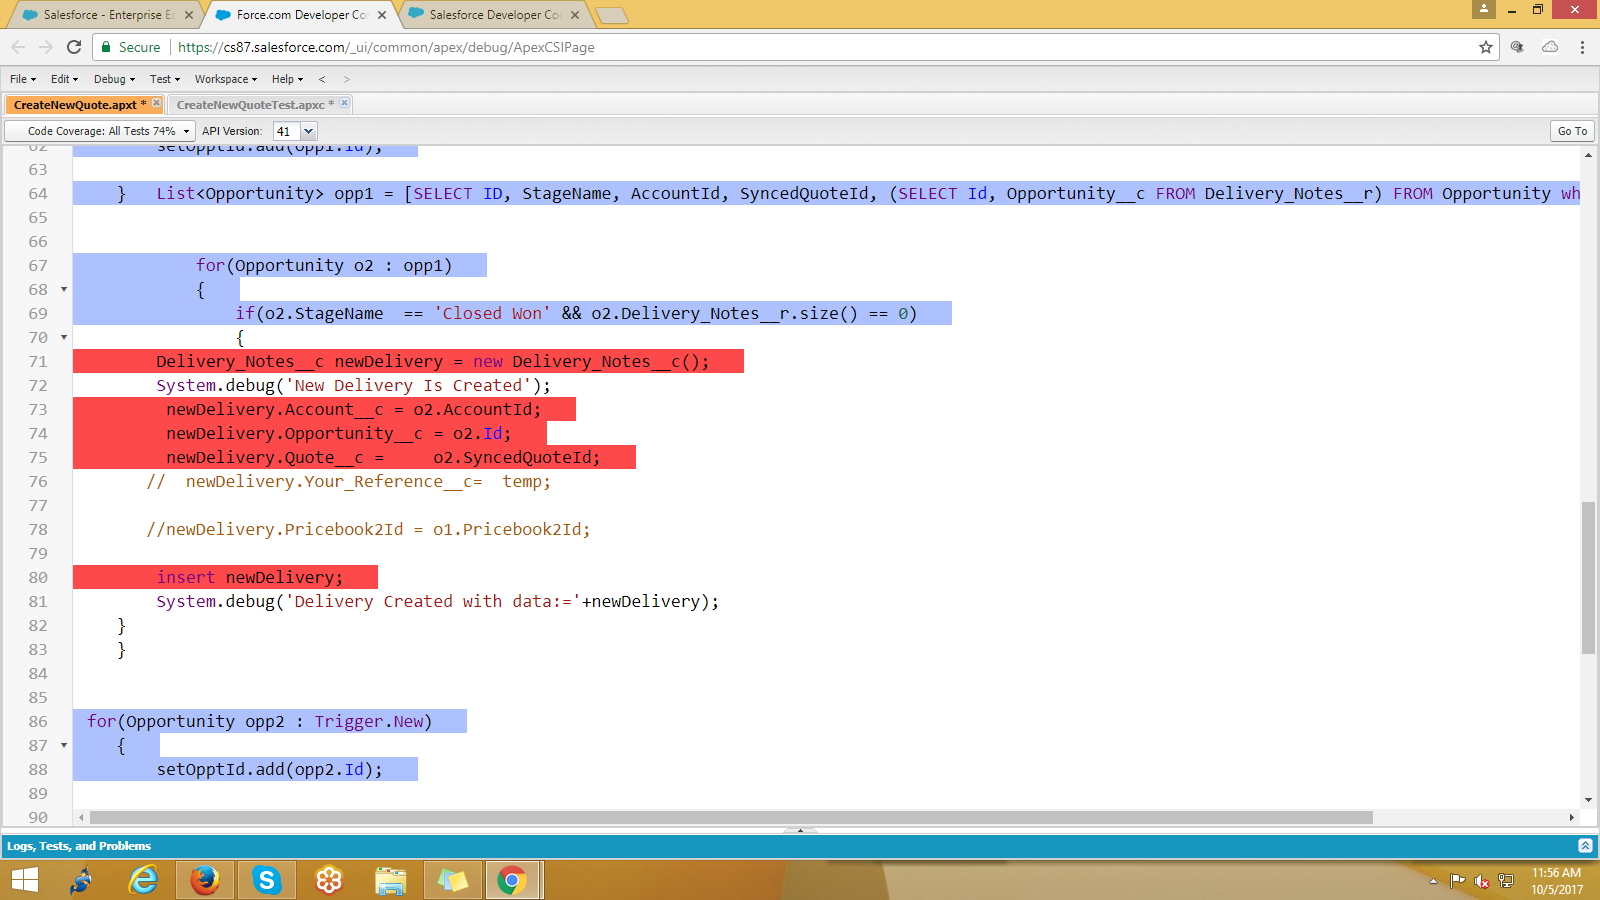Open File Explorer on the taskbar
The height and width of the screenshot is (900, 1600).
pyautogui.click(x=391, y=881)
